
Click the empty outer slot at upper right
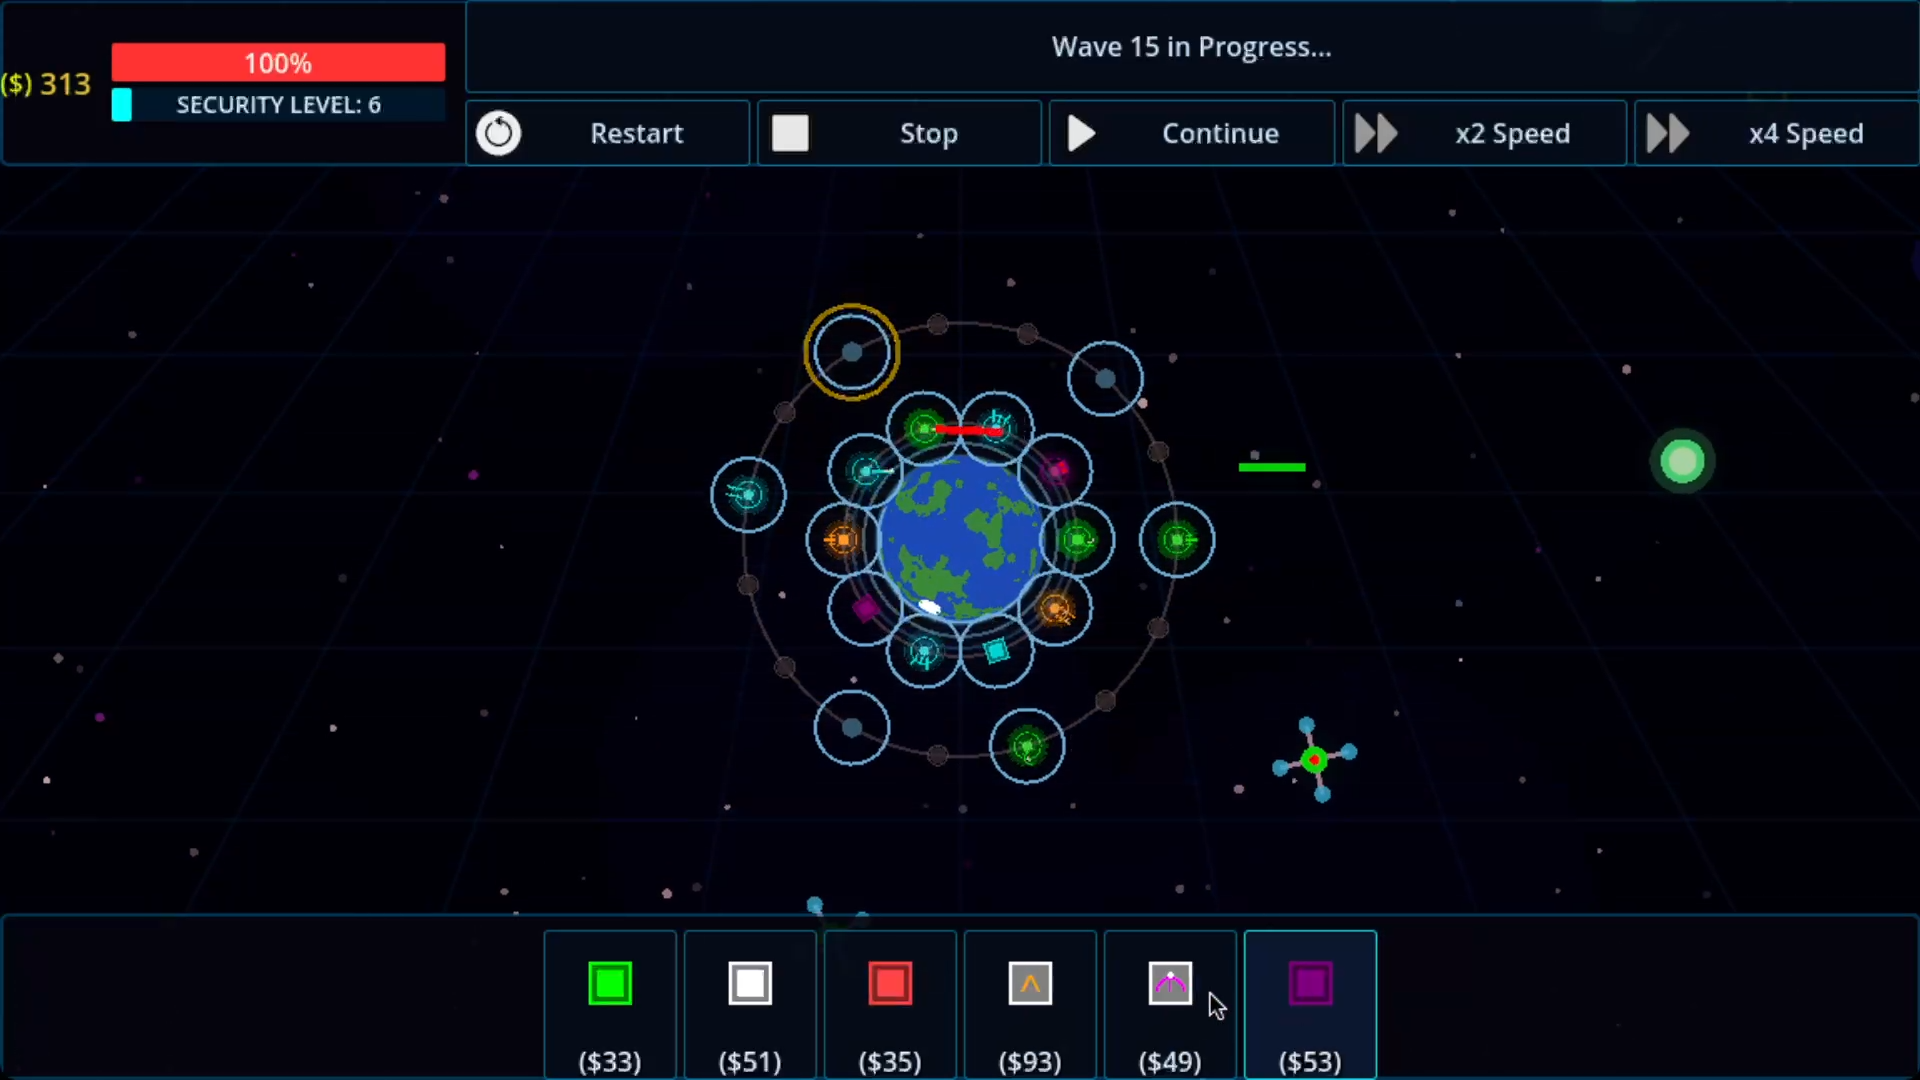1105,379
